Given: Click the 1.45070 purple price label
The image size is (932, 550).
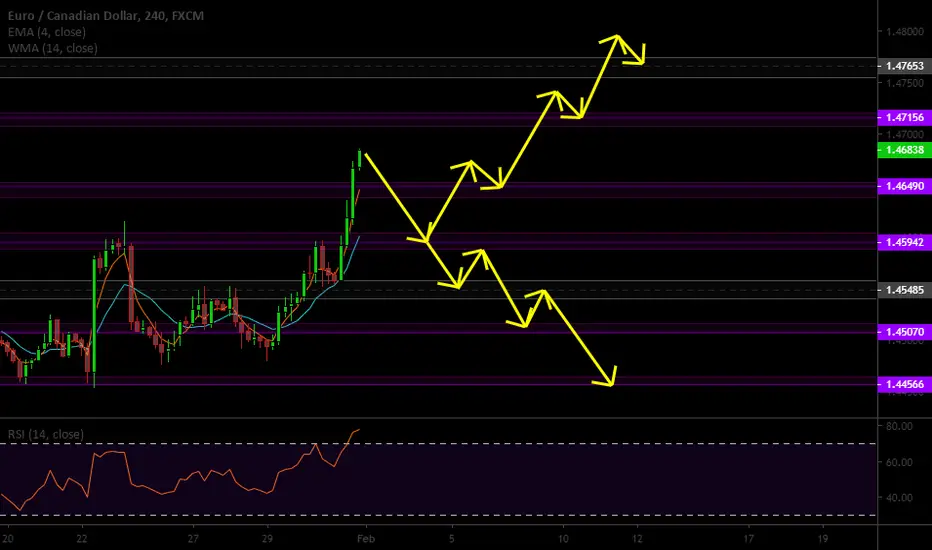Looking at the screenshot, I should tap(905, 332).
